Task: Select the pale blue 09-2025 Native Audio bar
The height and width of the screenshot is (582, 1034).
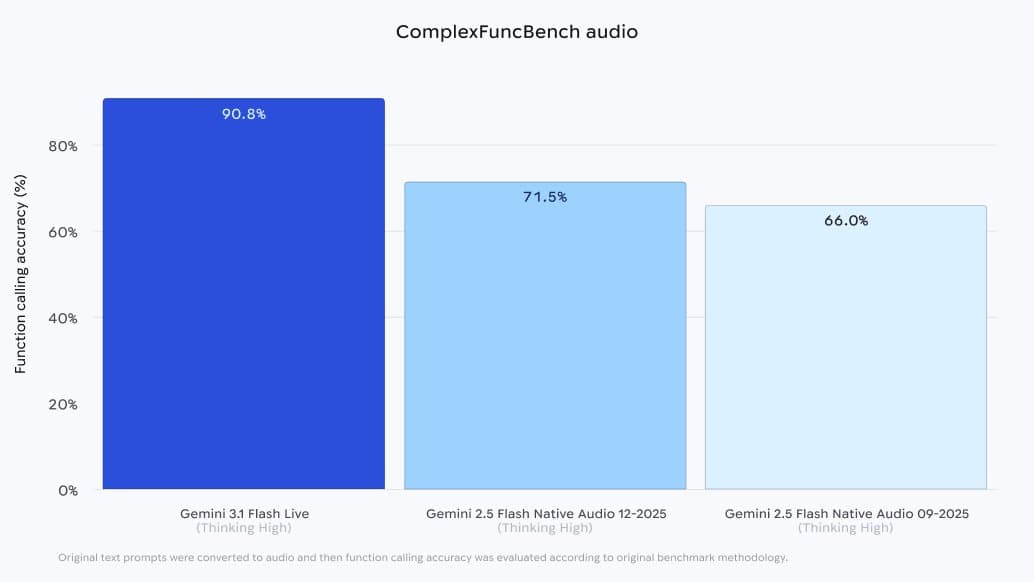Action: [846, 350]
